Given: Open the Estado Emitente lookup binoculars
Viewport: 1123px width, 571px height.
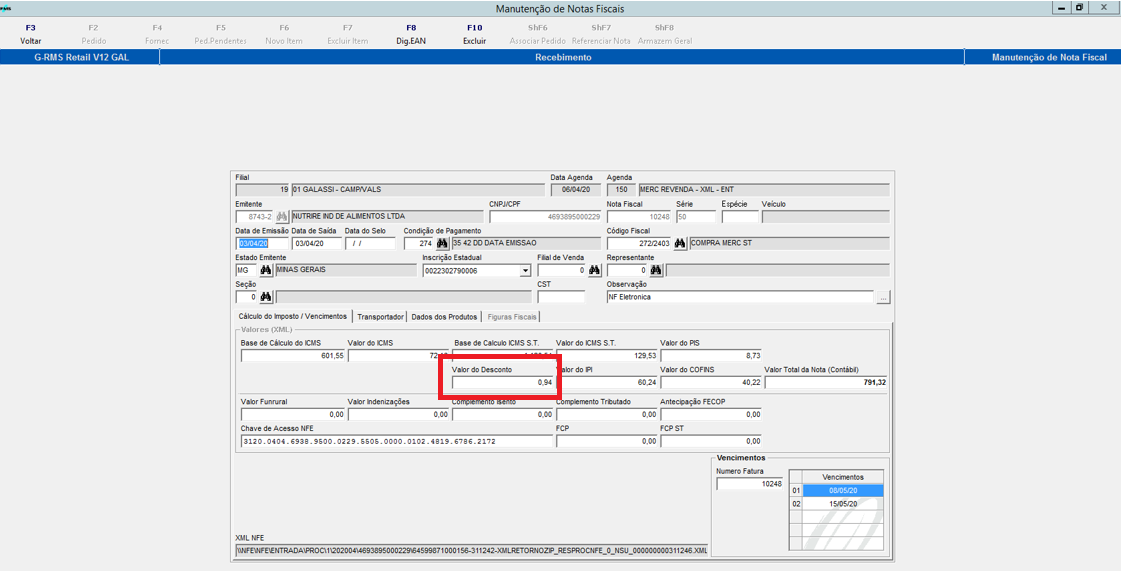Looking at the screenshot, I should 266,271.
